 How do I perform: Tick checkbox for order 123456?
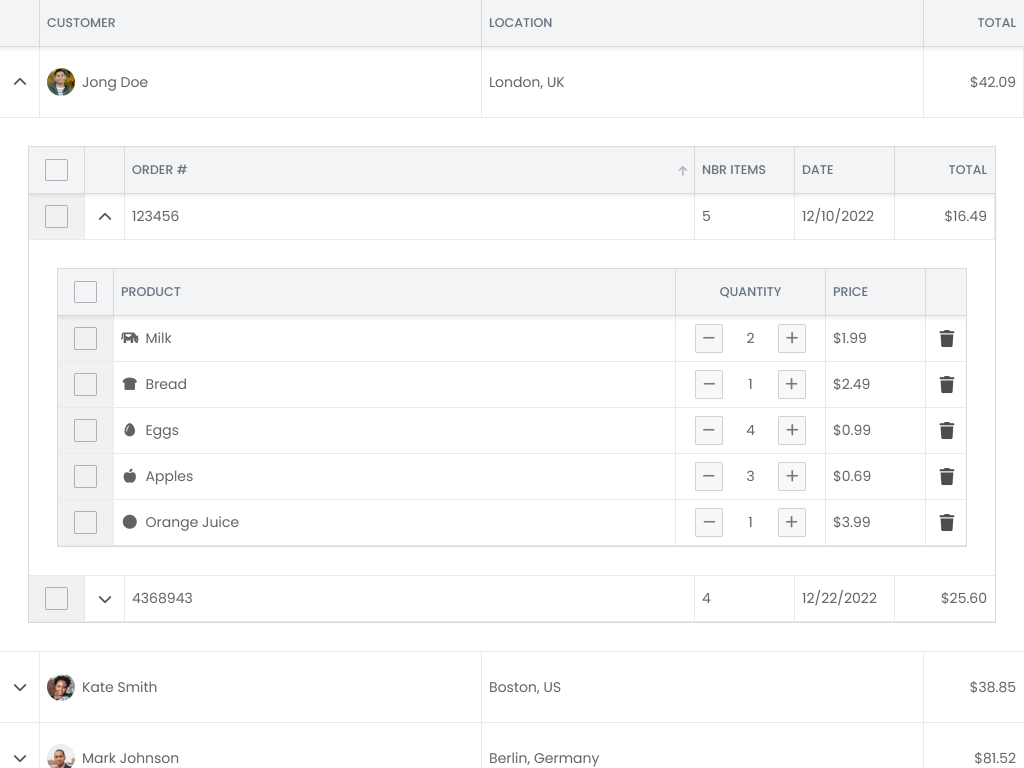pyautogui.click(x=56, y=216)
